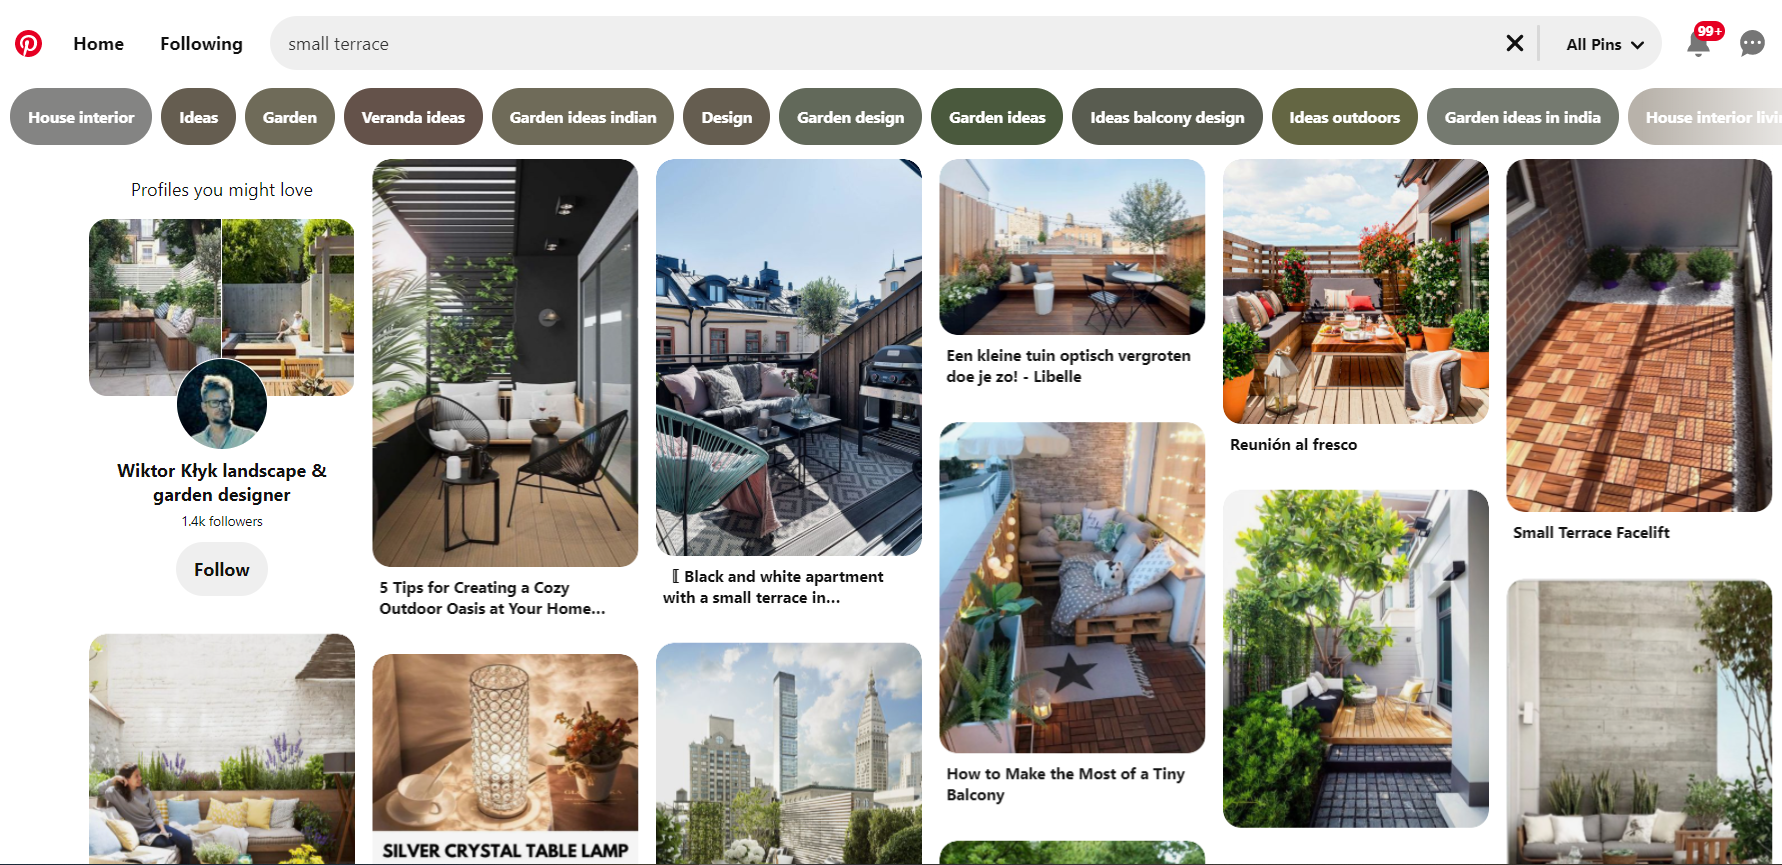This screenshot has width=1782, height=865.
Task: Go to the Home tab
Action: pyautogui.click(x=98, y=44)
